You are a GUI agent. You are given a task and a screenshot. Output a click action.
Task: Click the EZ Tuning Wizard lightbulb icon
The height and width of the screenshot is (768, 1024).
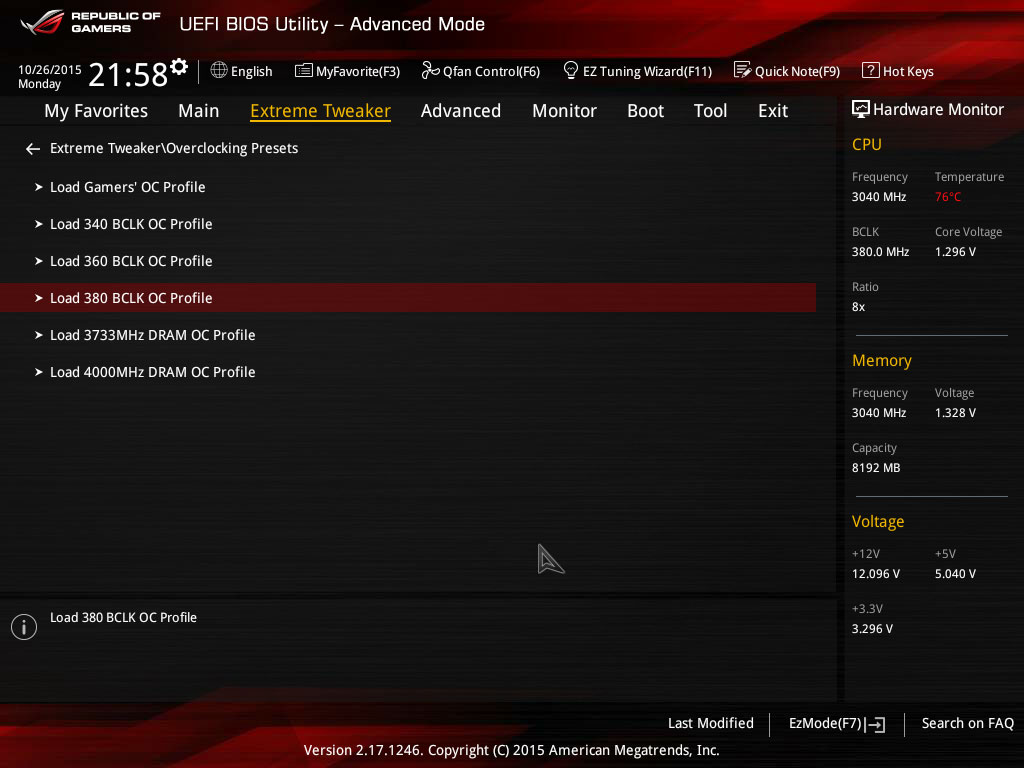pos(570,70)
